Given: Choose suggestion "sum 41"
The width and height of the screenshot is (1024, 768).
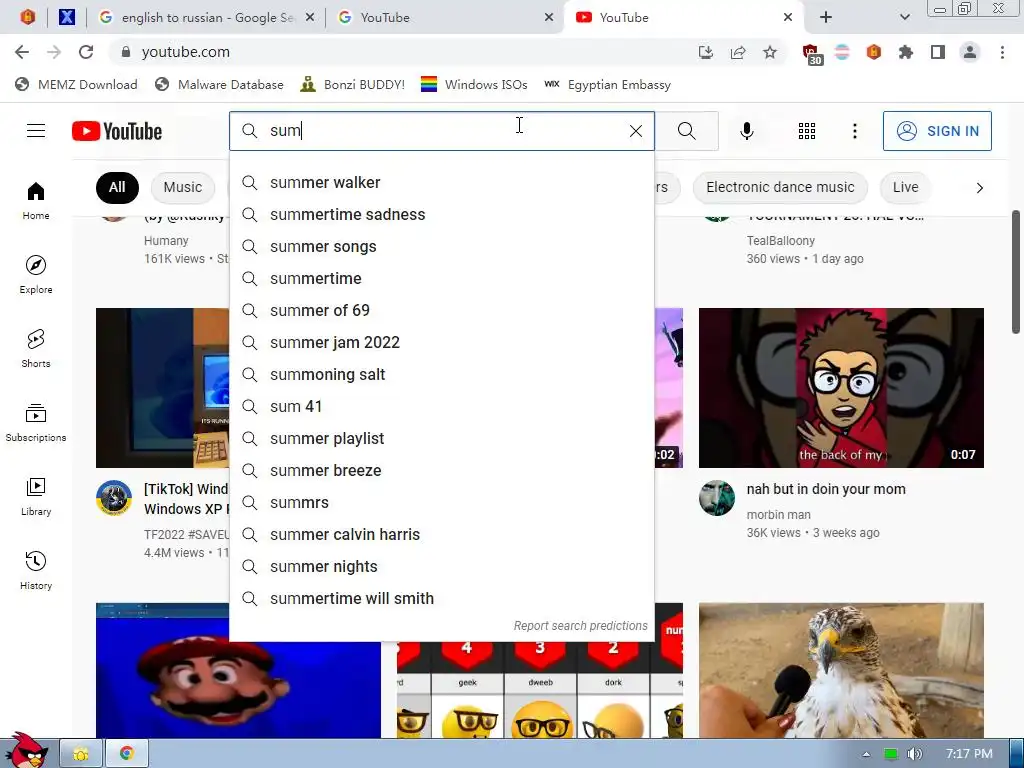Looking at the screenshot, I should 442,406.
